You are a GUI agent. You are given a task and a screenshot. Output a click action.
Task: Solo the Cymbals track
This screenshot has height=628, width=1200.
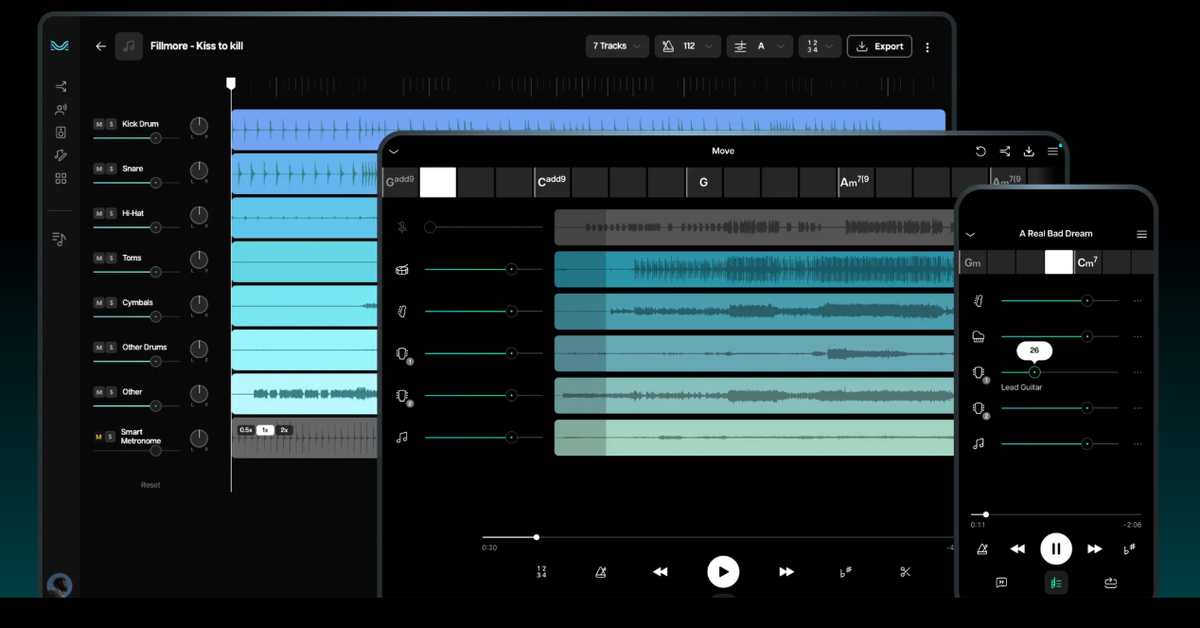tap(111, 303)
